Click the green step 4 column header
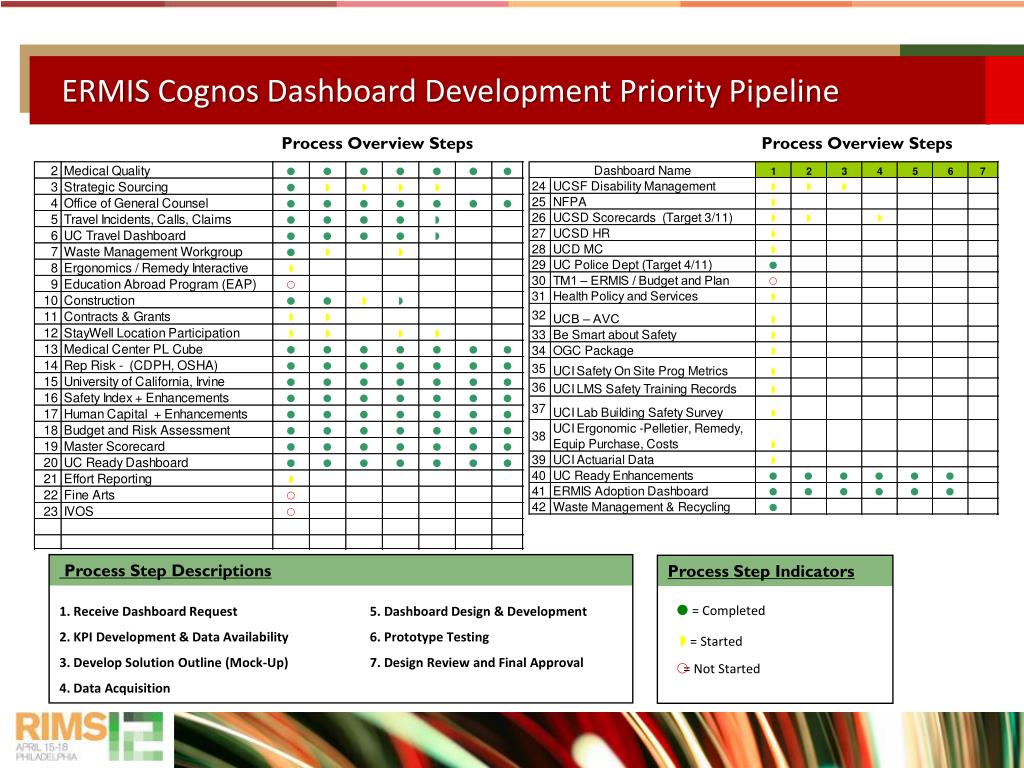The height and width of the screenshot is (768, 1024). (879, 170)
